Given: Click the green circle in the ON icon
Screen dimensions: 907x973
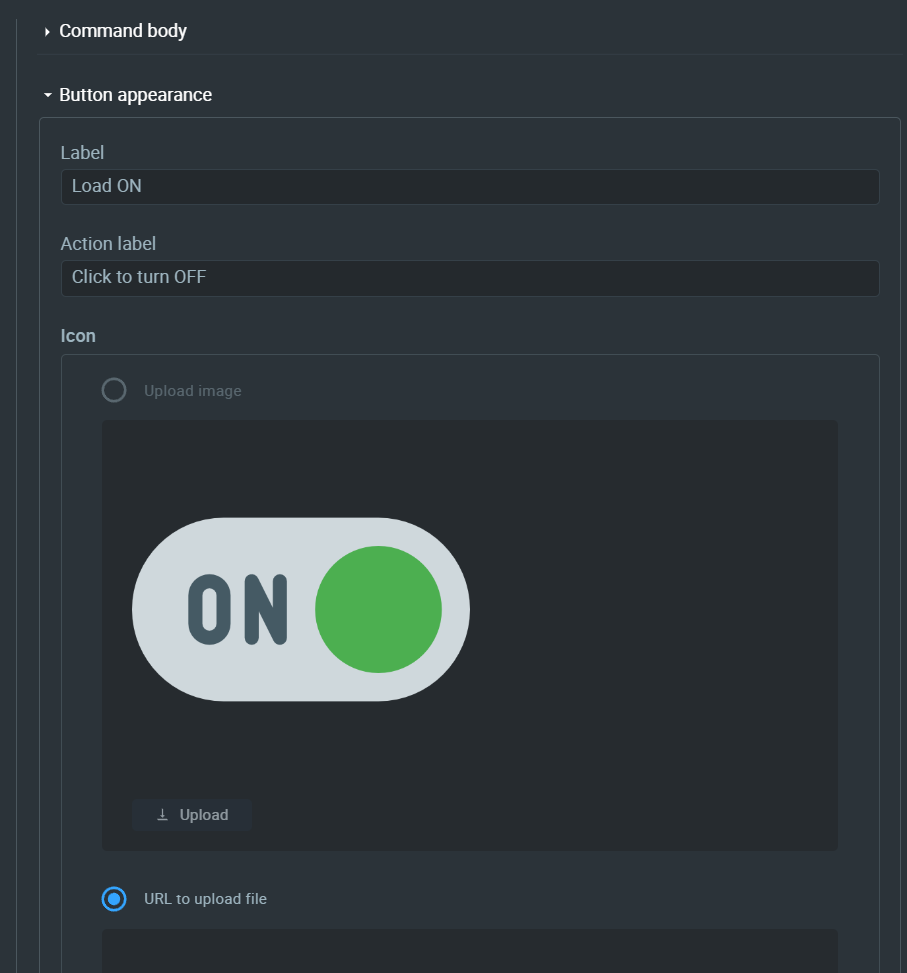Looking at the screenshot, I should click(378, 609).
